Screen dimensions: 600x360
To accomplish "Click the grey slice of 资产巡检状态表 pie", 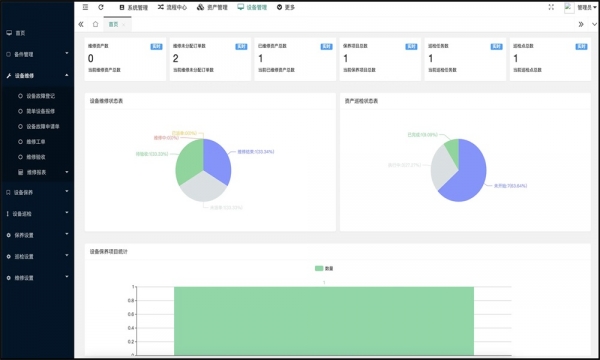I will tap(442, 168).
